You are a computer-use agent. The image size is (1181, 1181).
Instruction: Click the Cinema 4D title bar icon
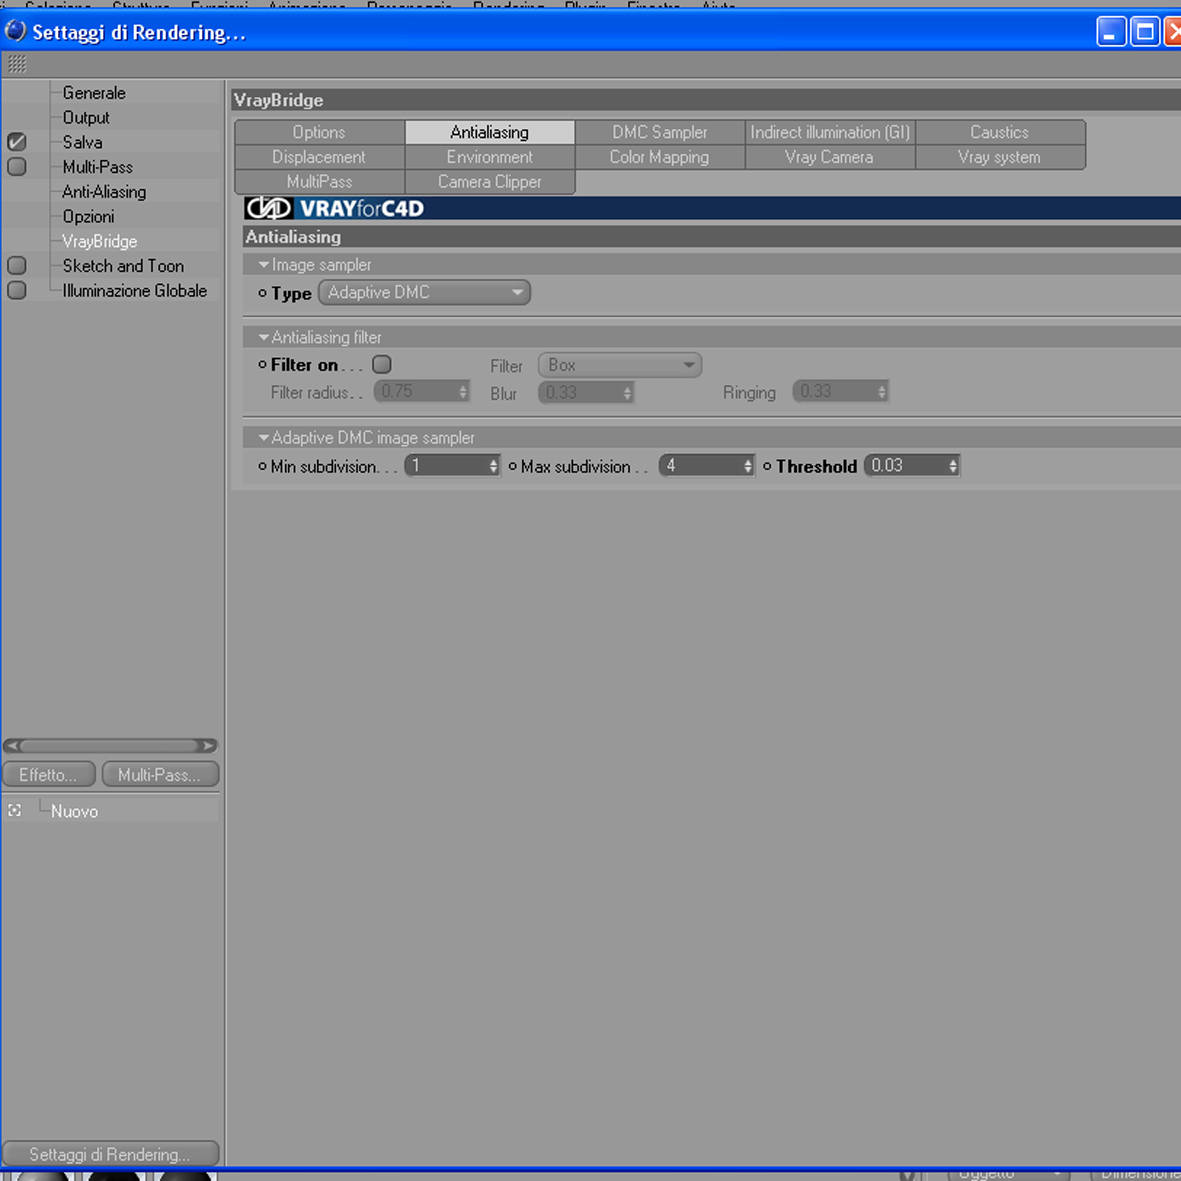click(15, 32)
